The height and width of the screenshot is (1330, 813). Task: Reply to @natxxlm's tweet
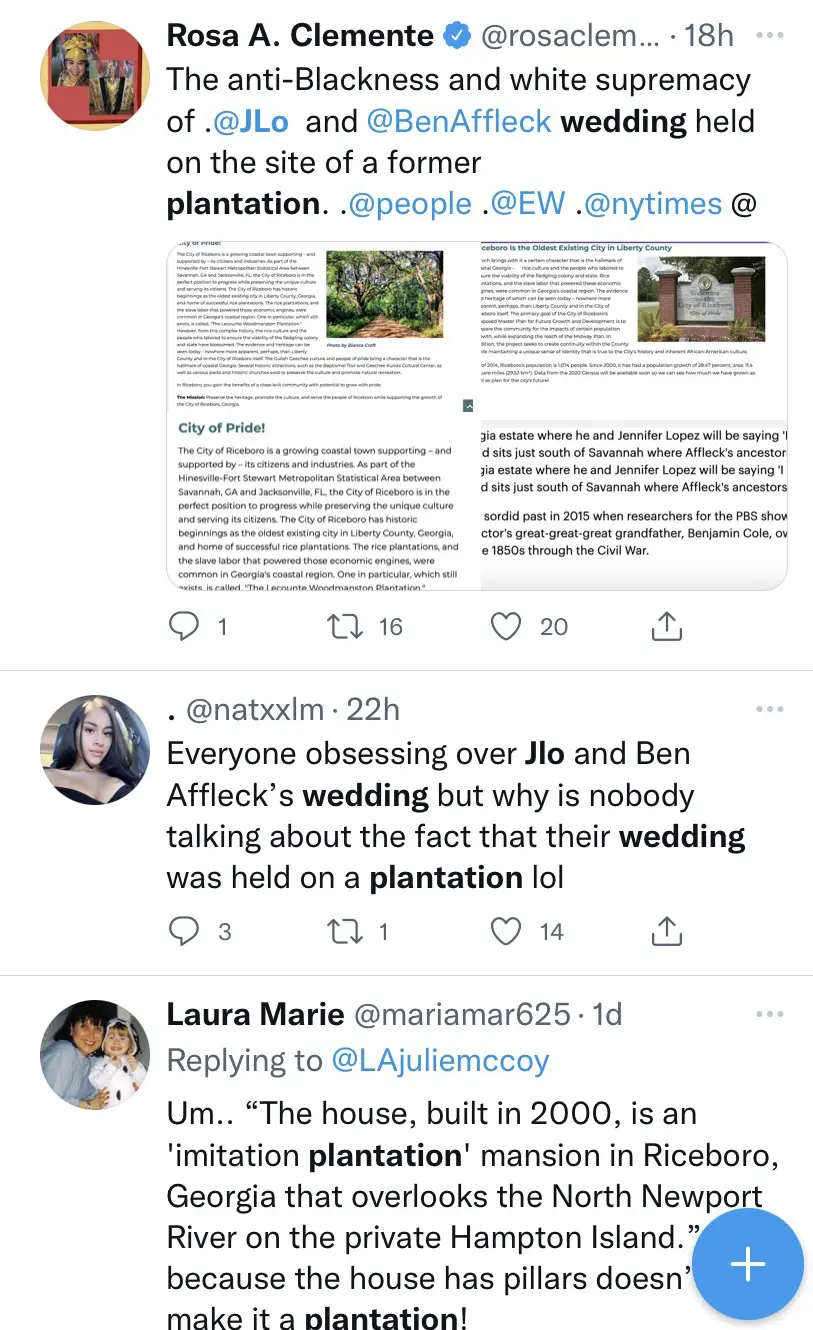point(184,931)
